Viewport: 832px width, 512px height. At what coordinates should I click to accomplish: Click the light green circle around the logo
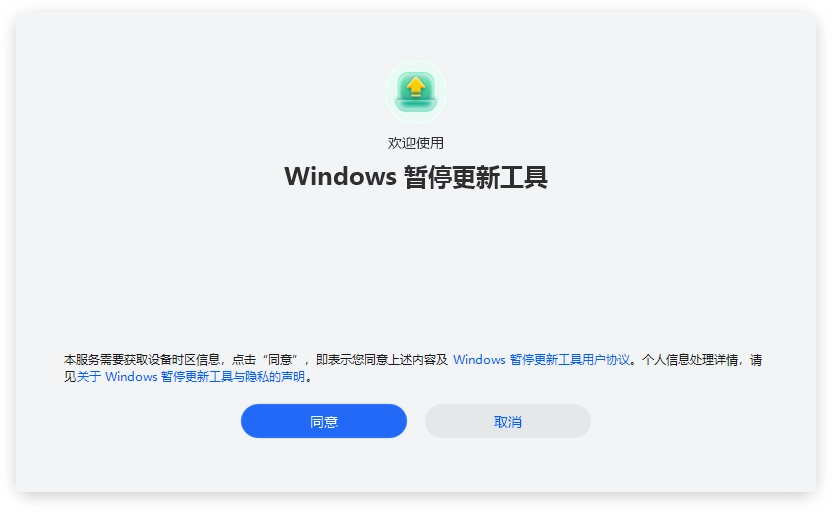(x=416, y=92)
